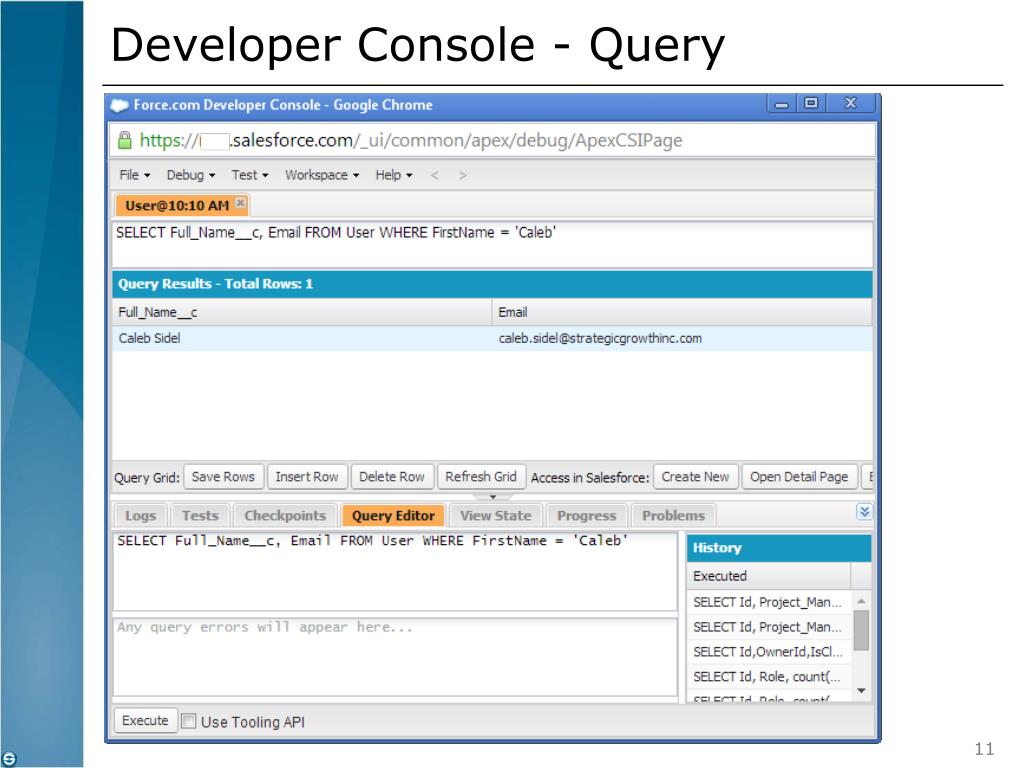Enable the Use Tooling API checkbox

click(x=189, y=721)
